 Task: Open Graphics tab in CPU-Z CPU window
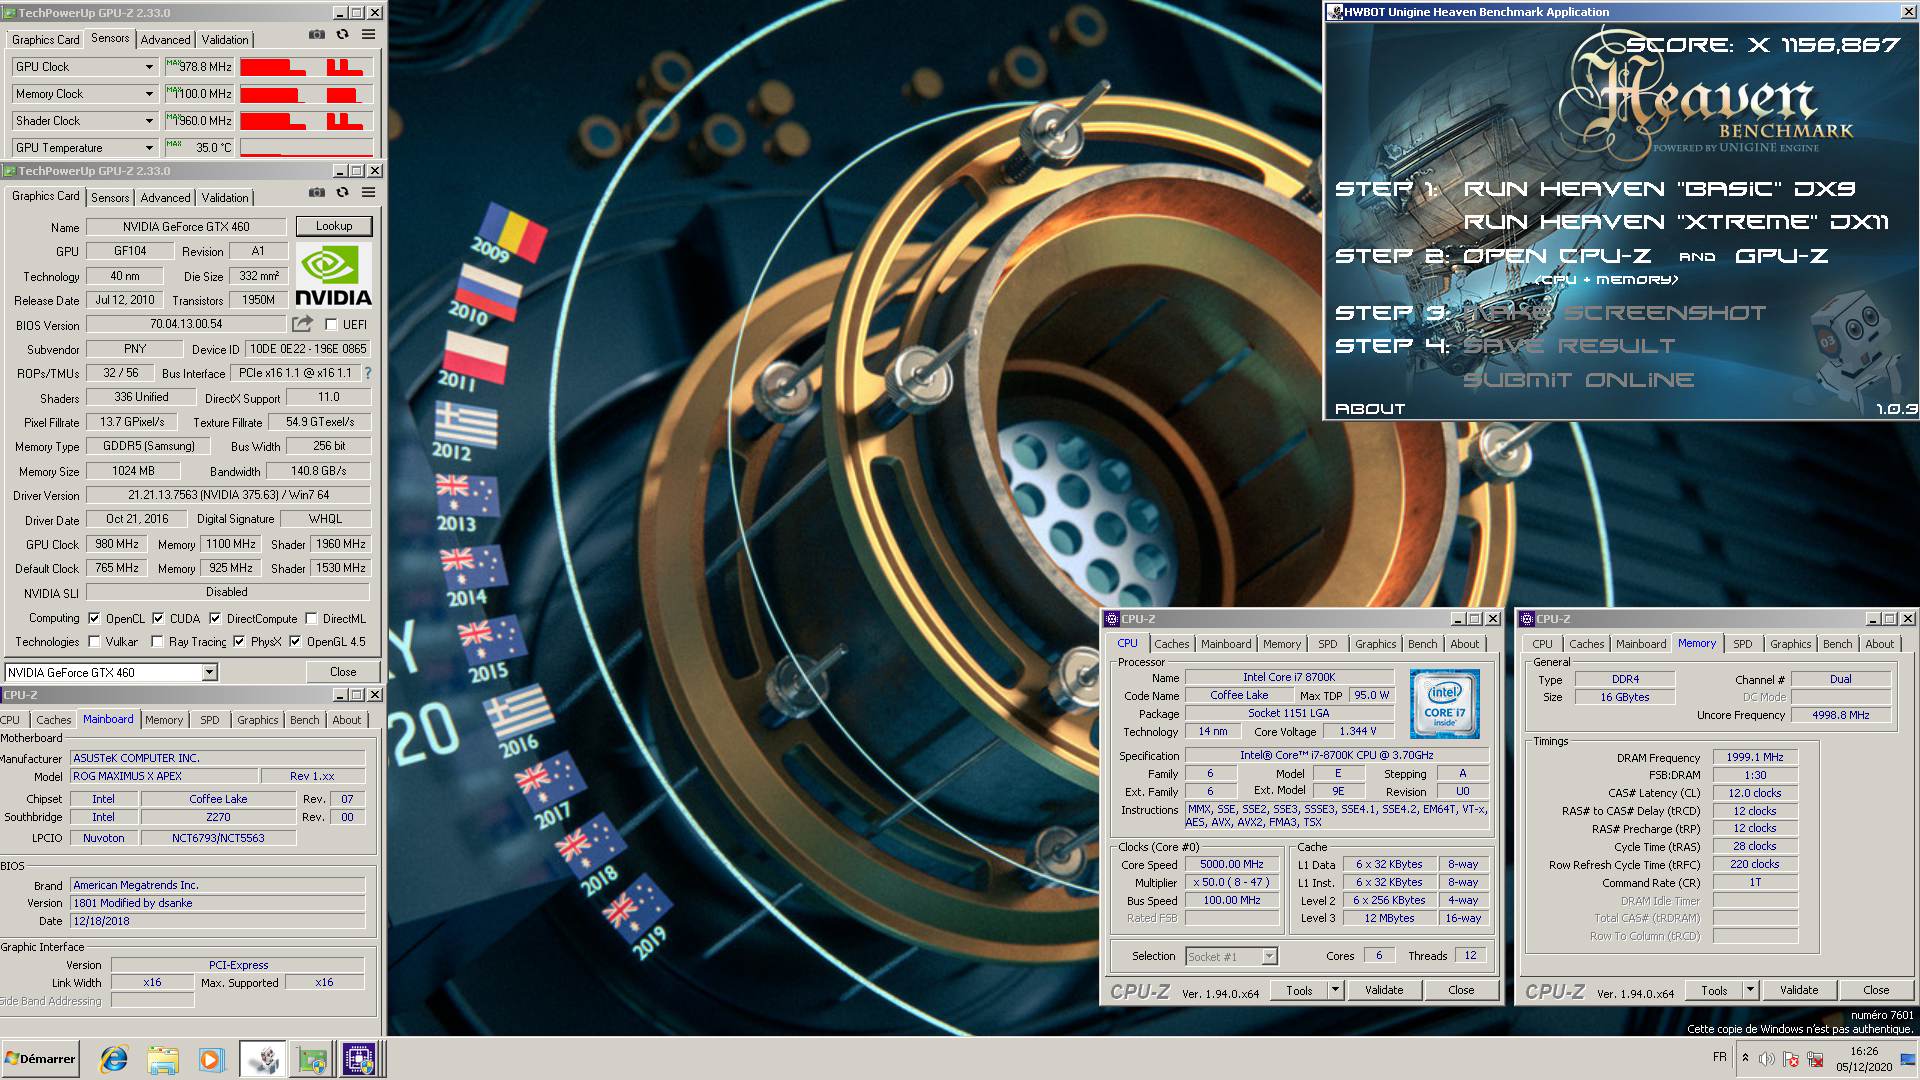[x=1375, y=644]
